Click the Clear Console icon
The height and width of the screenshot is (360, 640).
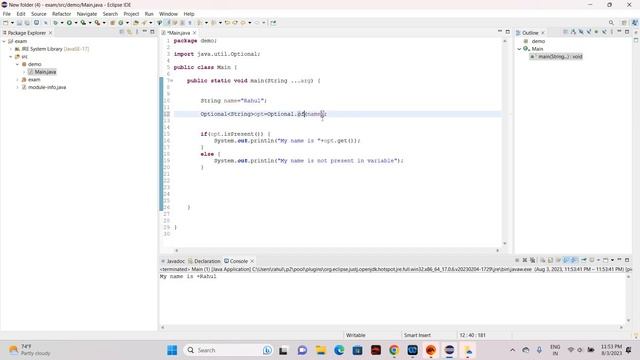point(543,260)
